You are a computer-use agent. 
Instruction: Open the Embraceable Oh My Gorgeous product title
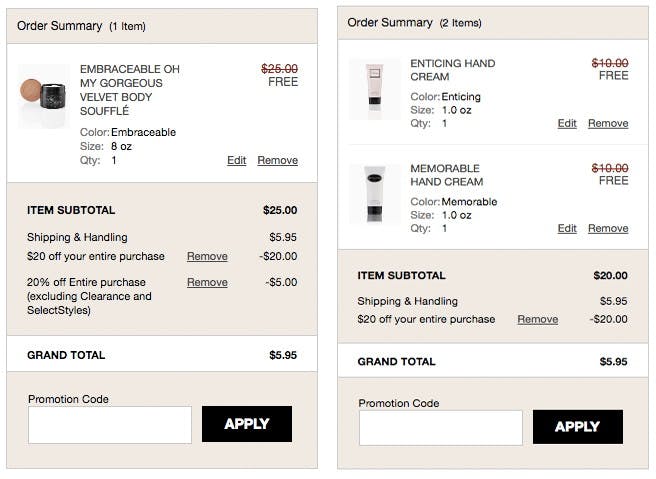coord(130,90)
